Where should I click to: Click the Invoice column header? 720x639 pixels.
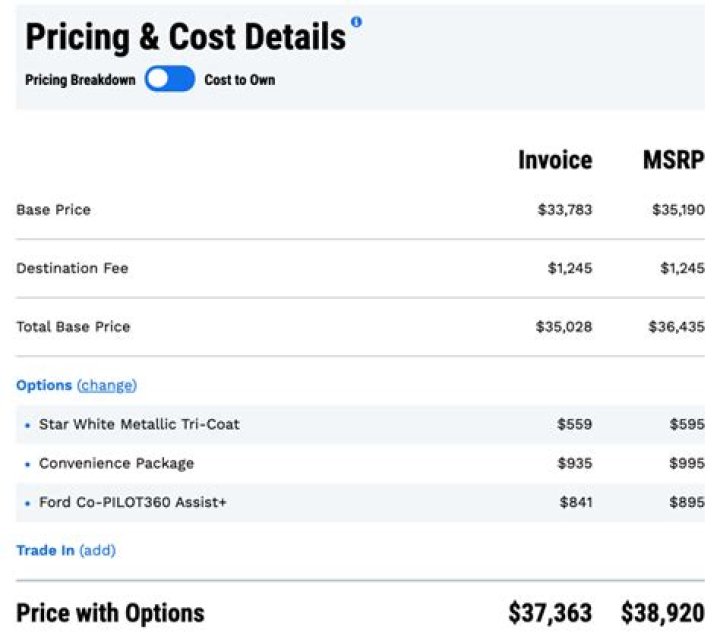pyautogui.click(x=555, y=160)
